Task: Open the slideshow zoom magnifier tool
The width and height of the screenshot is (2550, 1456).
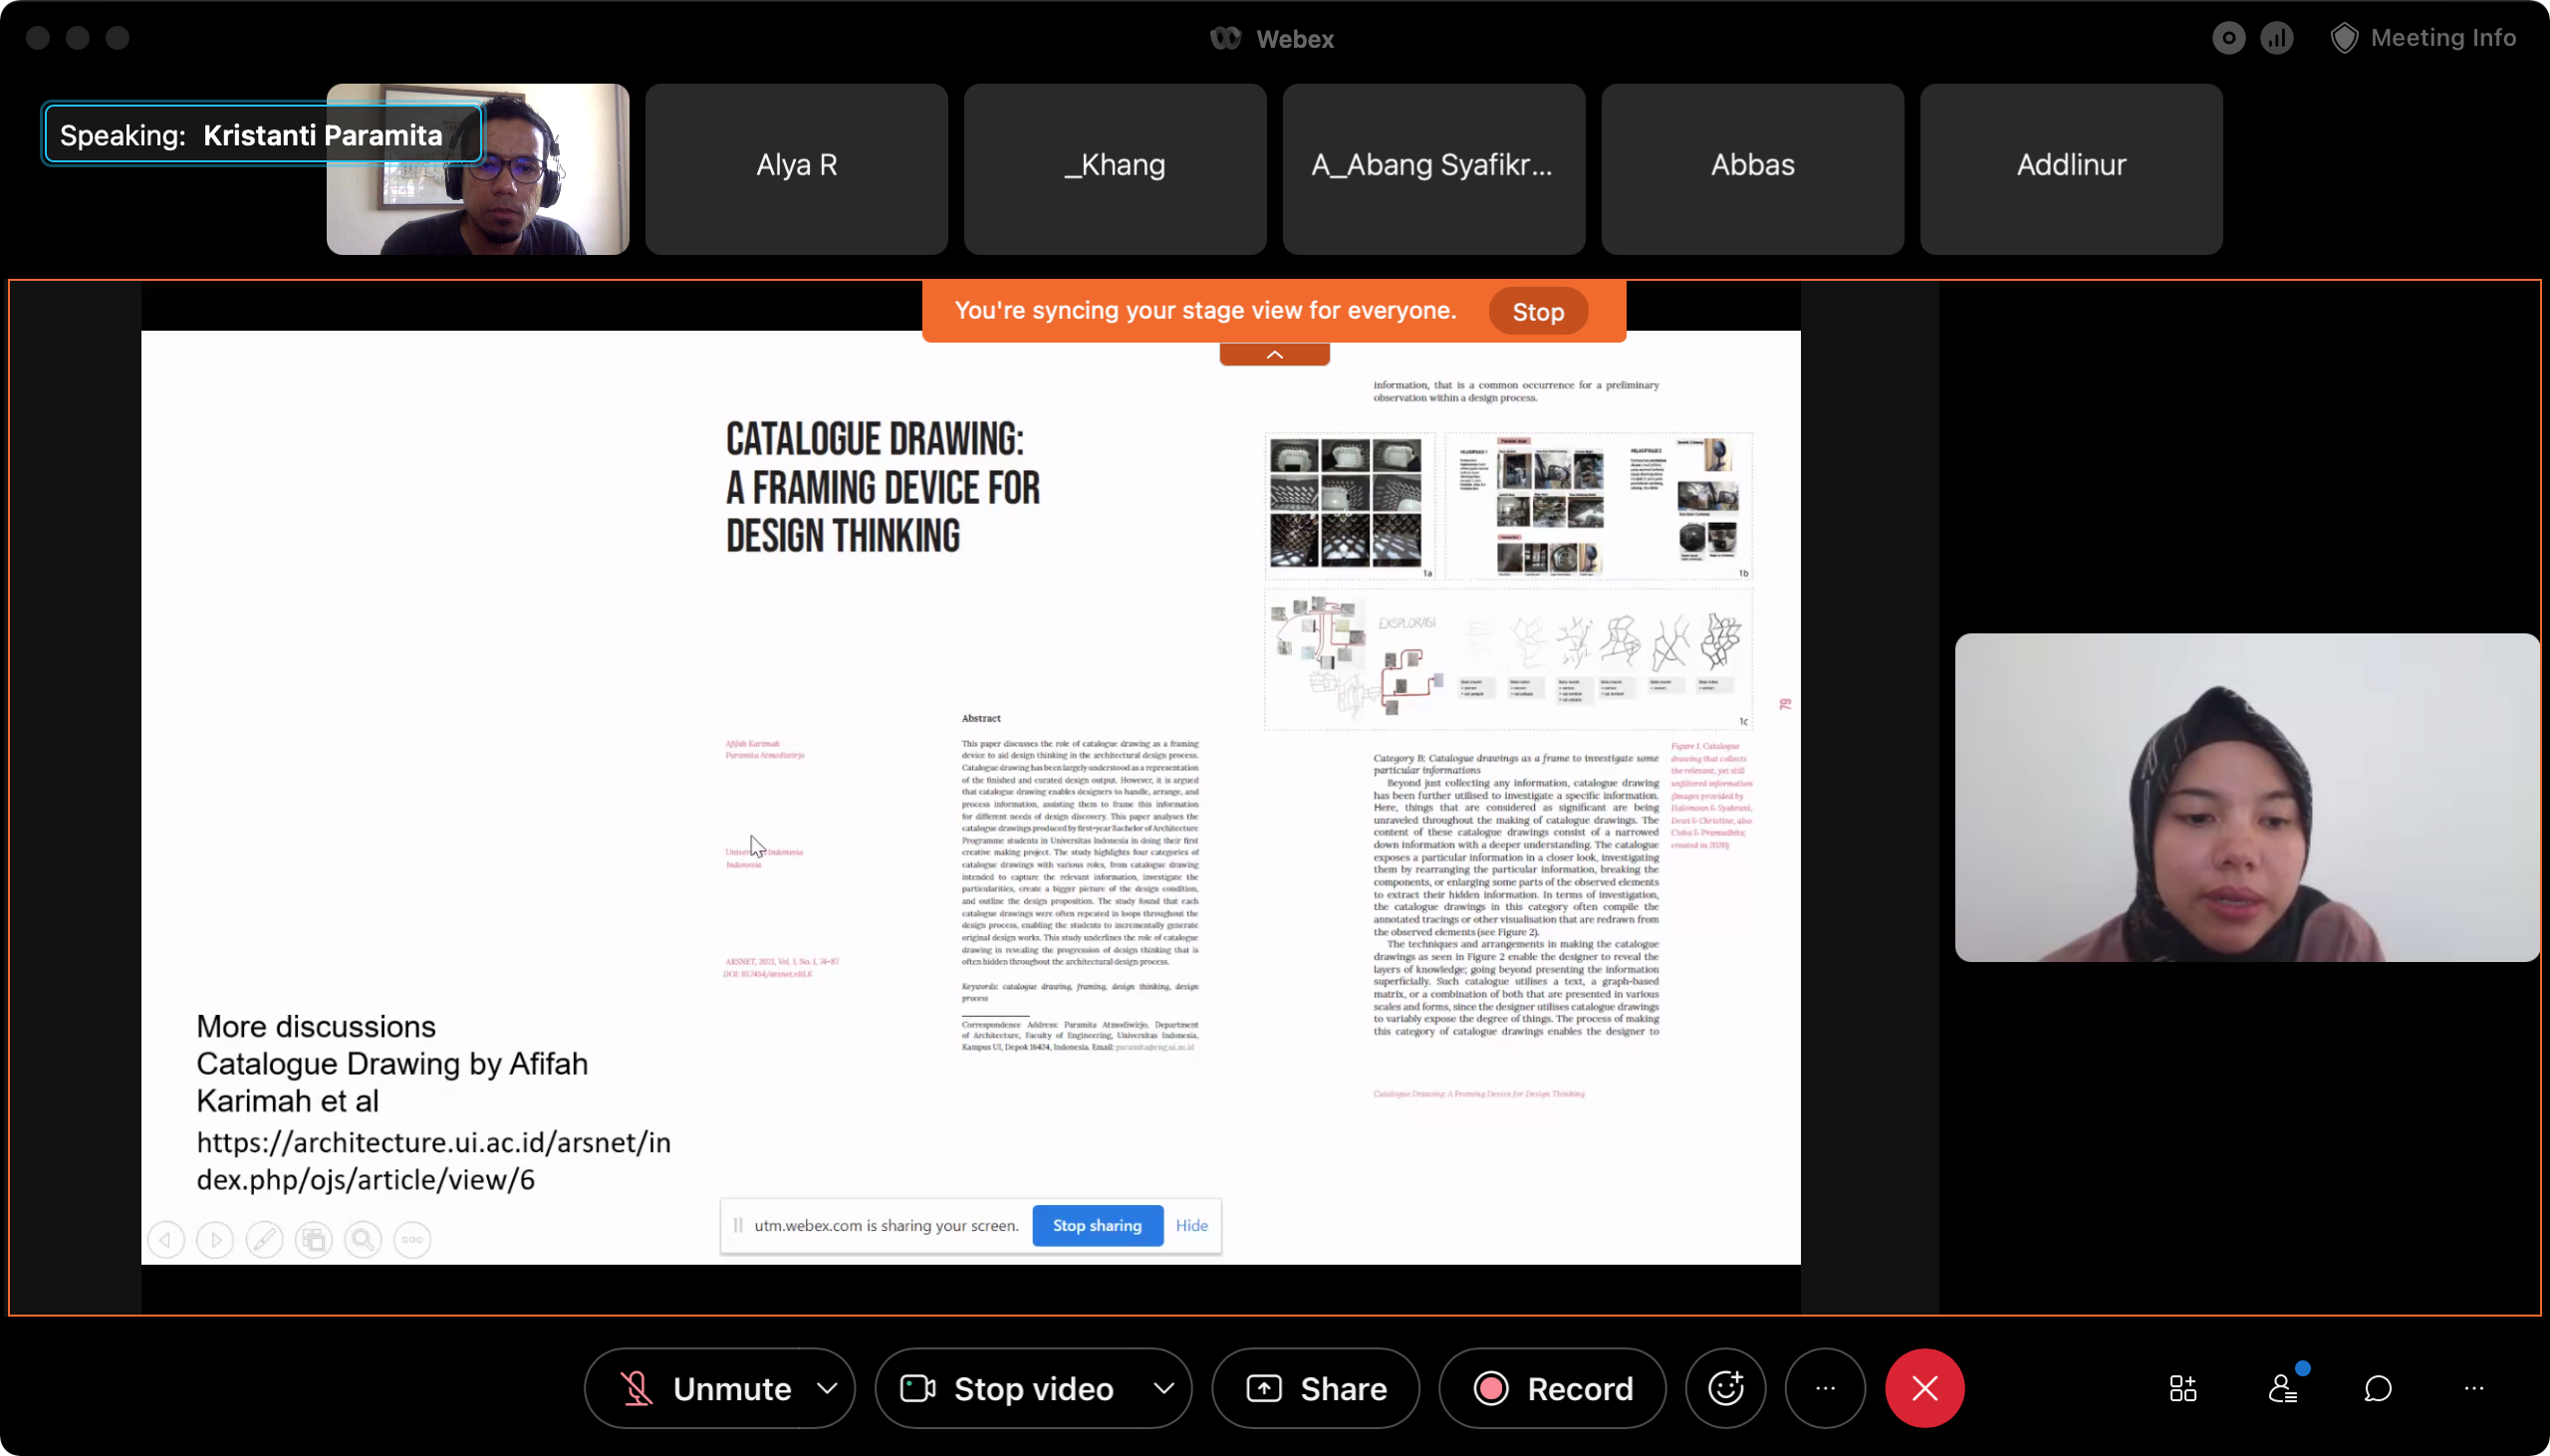Action: point(363,1240)
